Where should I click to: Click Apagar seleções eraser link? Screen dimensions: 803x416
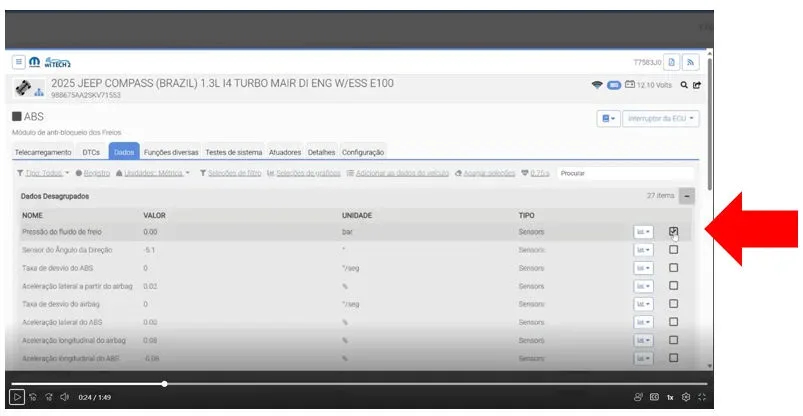(485, 173)
